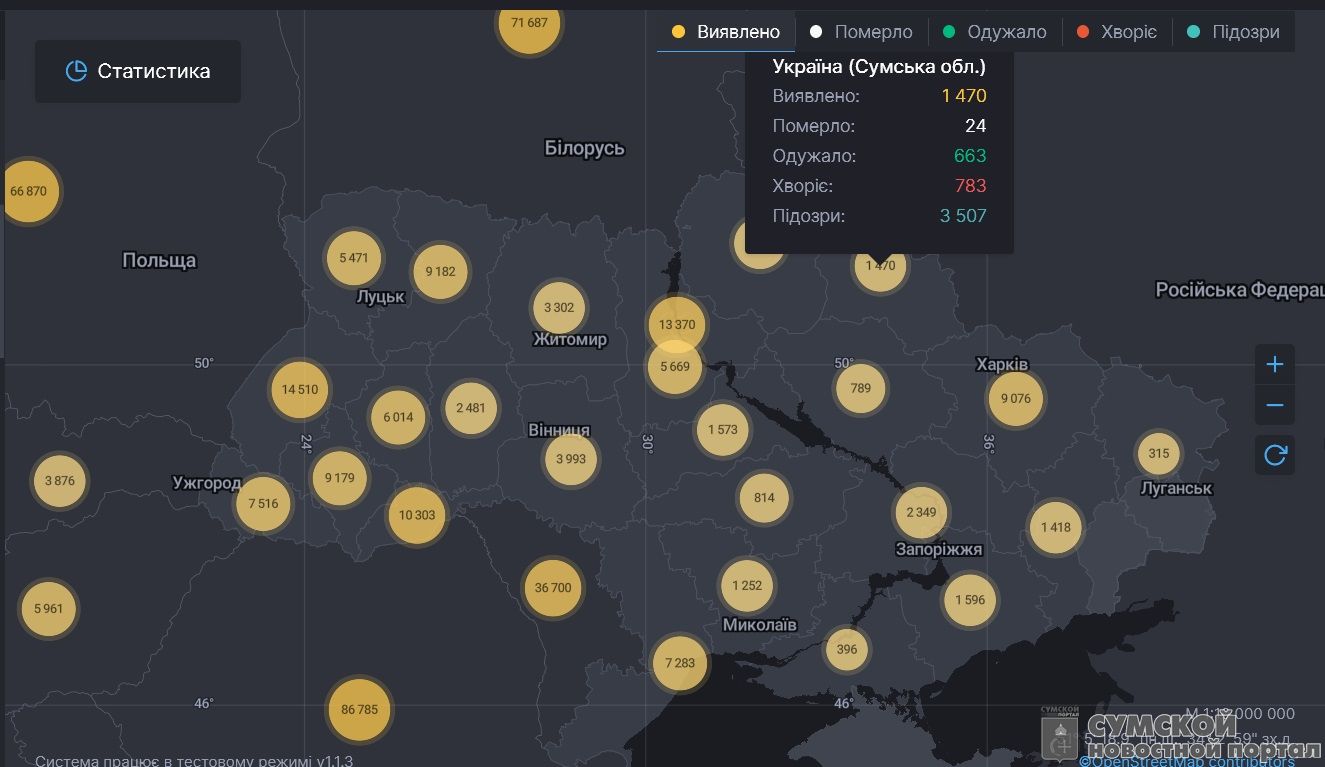1325x767 pixels.
Task: Select the 396 marker near Crimea
Action: (847, 649)
